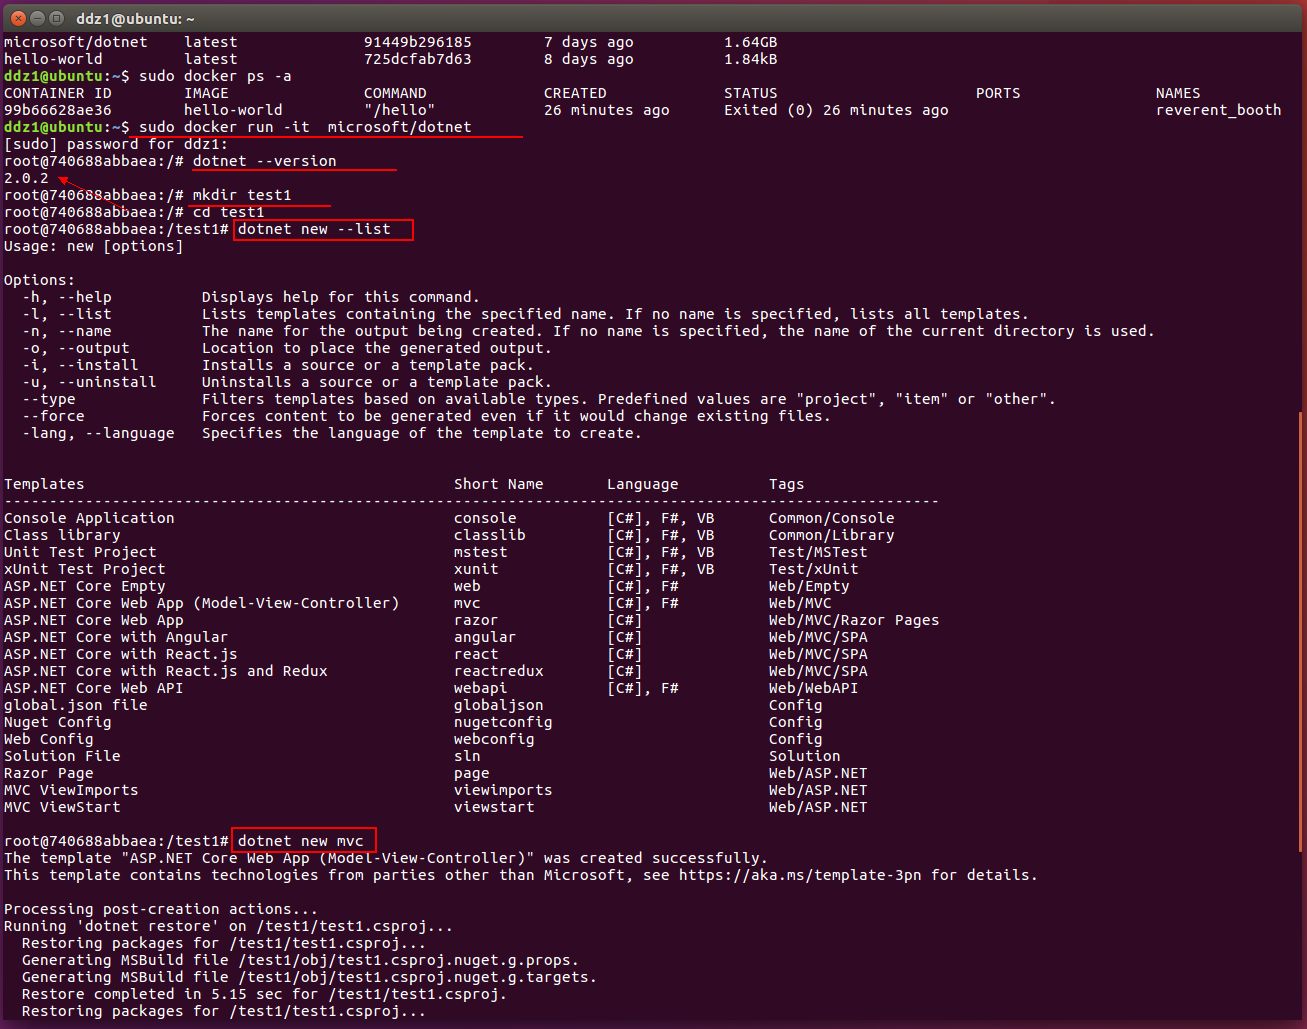Click the 'razor' short name
1307x1029 pixels.
476,620
